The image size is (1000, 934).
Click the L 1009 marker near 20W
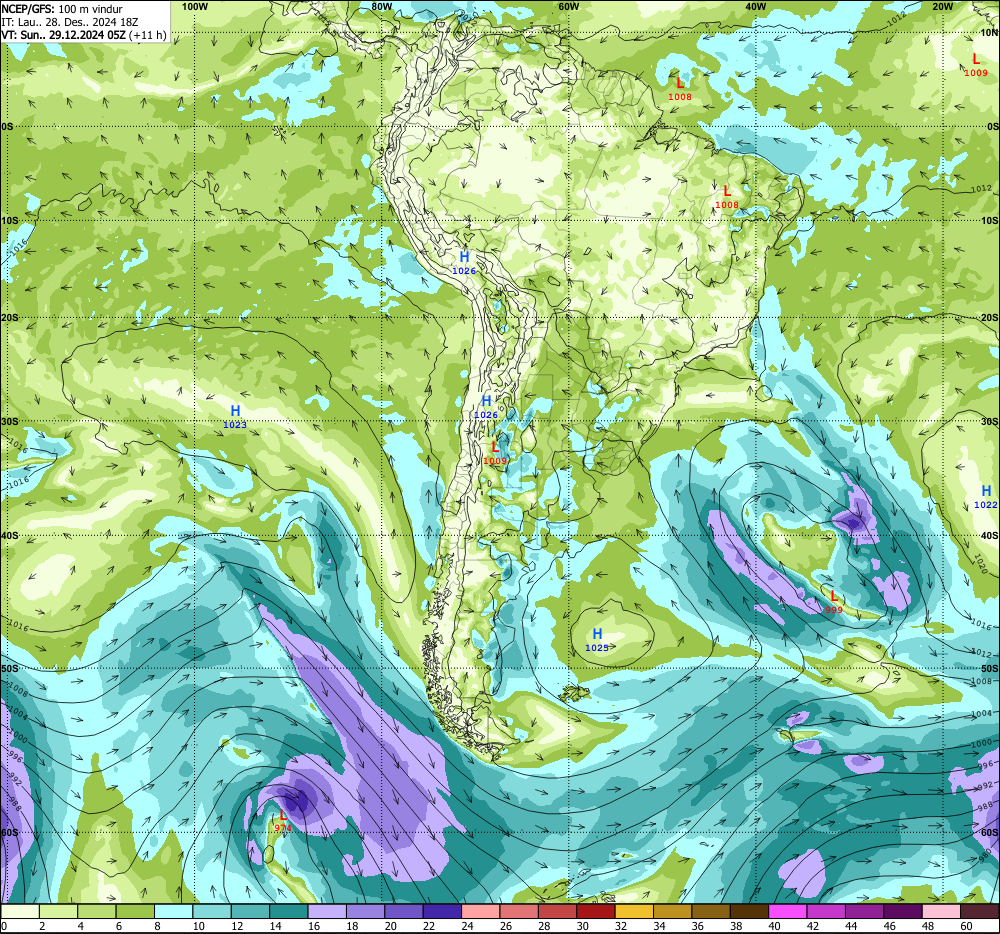(976, 64)
